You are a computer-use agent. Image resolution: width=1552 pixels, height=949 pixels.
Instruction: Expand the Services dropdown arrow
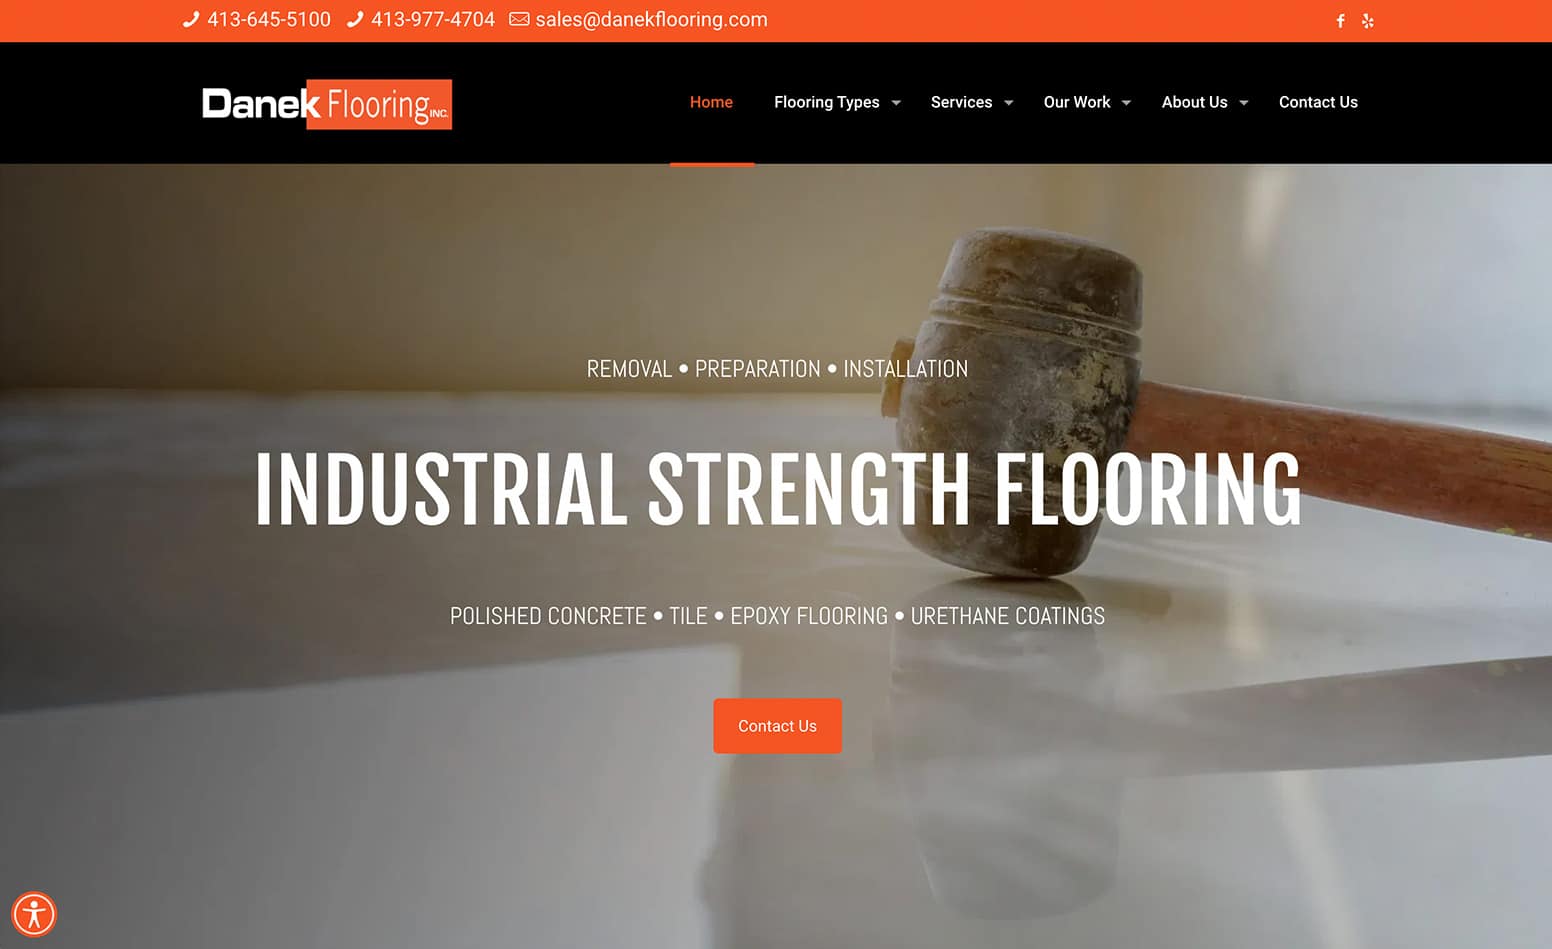coord(1009,103)
